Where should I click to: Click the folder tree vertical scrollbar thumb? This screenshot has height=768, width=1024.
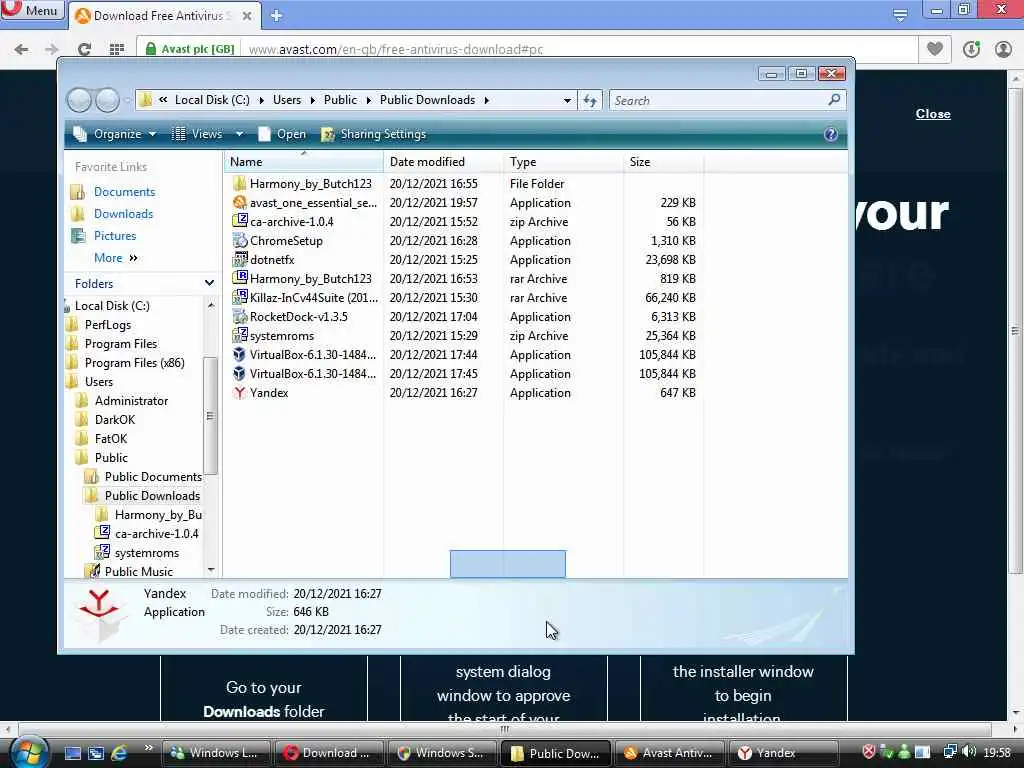tap(210, 415)
